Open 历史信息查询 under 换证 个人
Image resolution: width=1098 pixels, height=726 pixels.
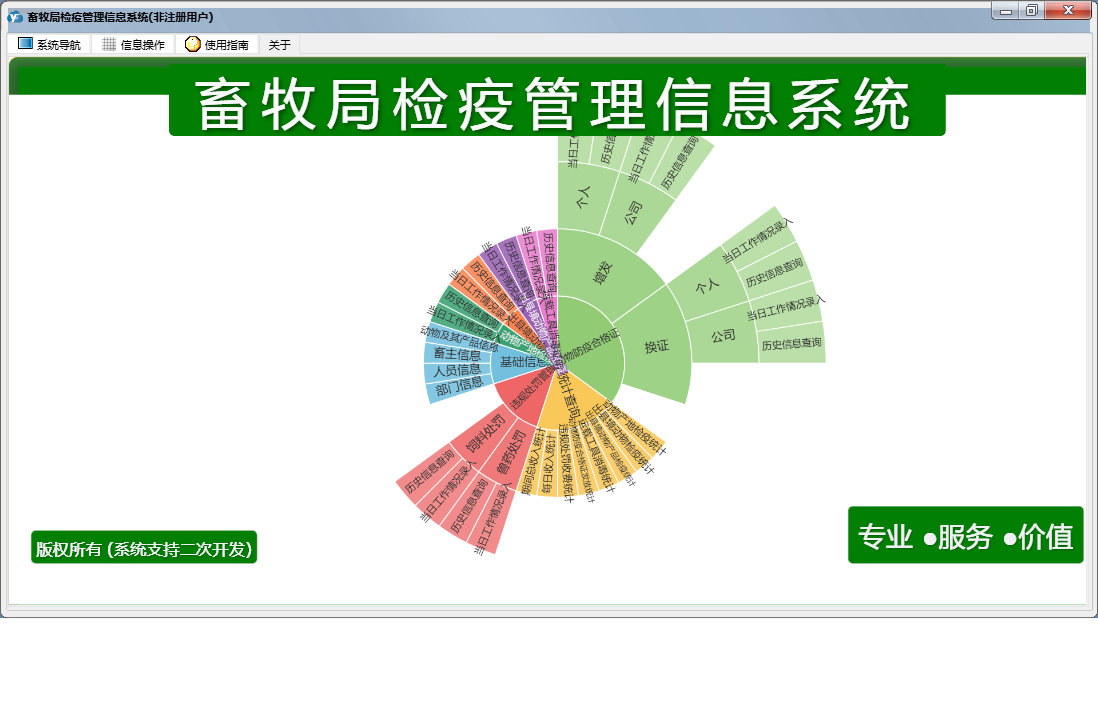click(774, 273)
